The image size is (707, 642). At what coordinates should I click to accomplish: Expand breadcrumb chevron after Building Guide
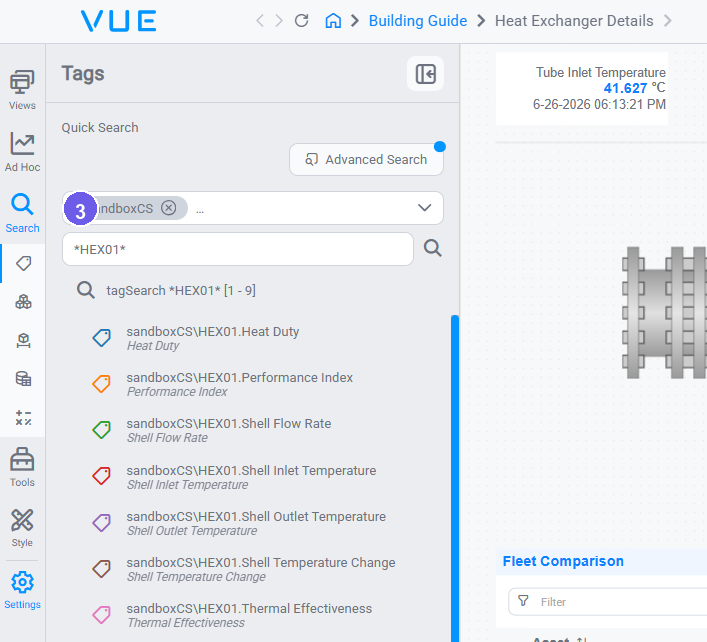coord(481,21)
